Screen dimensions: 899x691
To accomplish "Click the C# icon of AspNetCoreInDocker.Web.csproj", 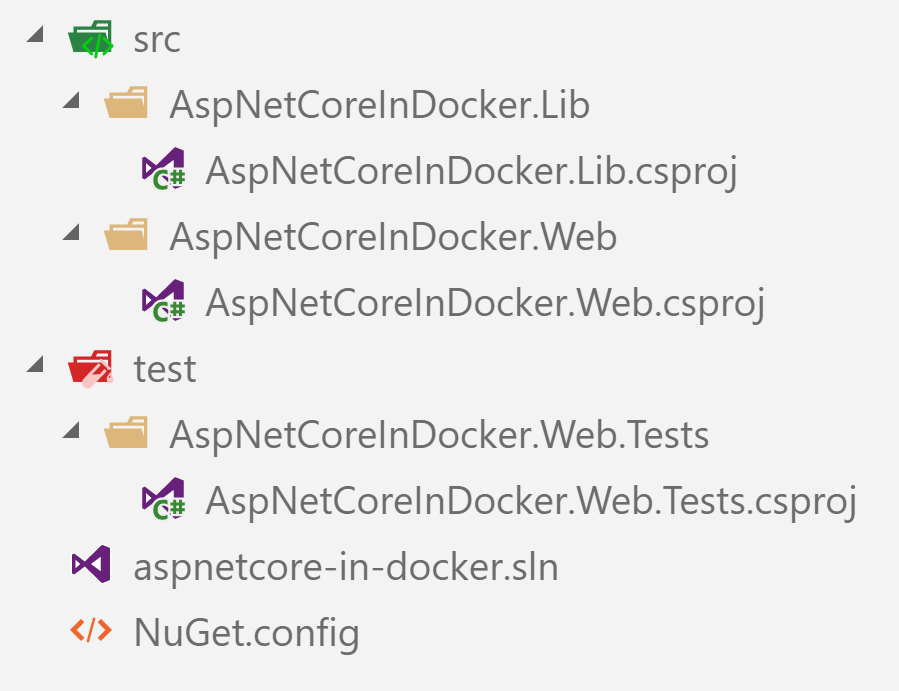I will pos(164,301).
